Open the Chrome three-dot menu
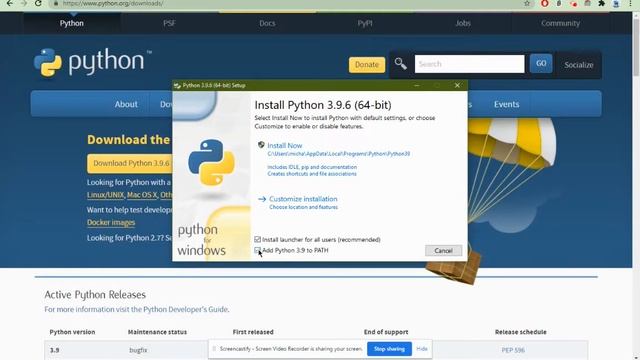 point(630,3)
